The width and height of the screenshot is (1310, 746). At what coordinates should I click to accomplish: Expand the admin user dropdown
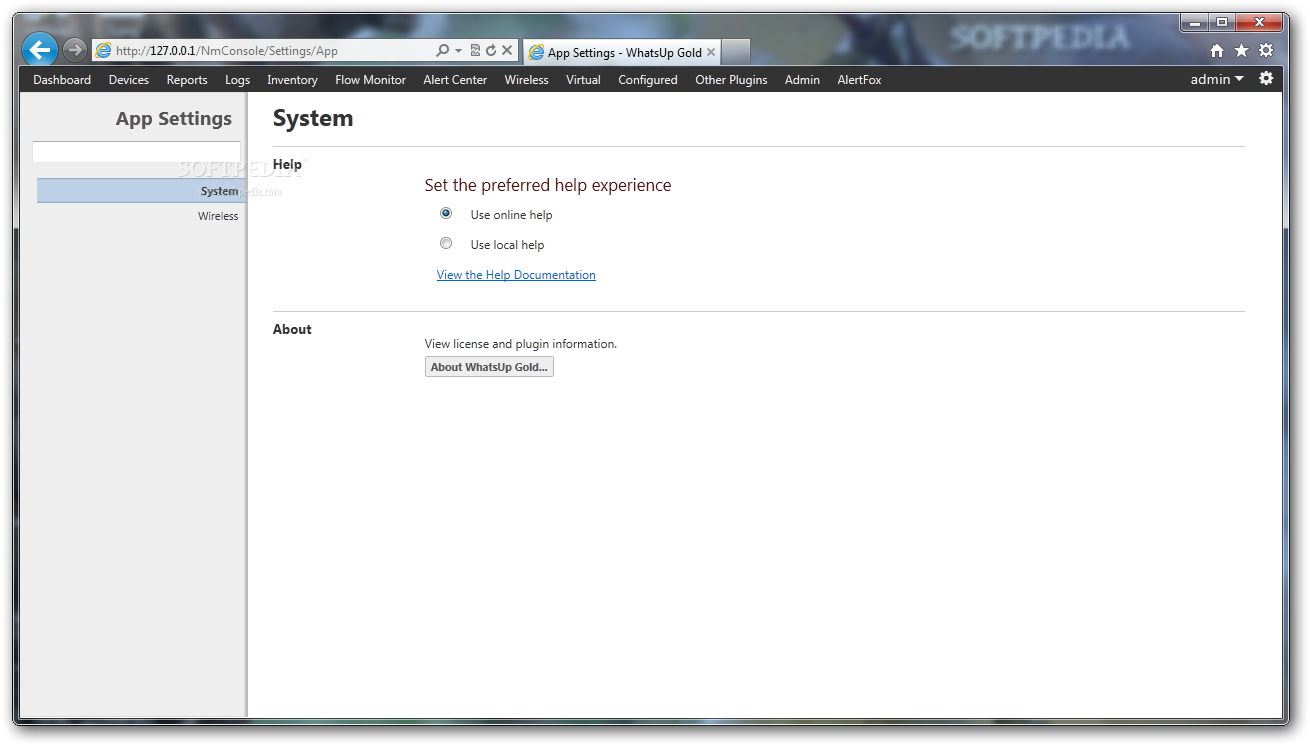(1217, 79)
